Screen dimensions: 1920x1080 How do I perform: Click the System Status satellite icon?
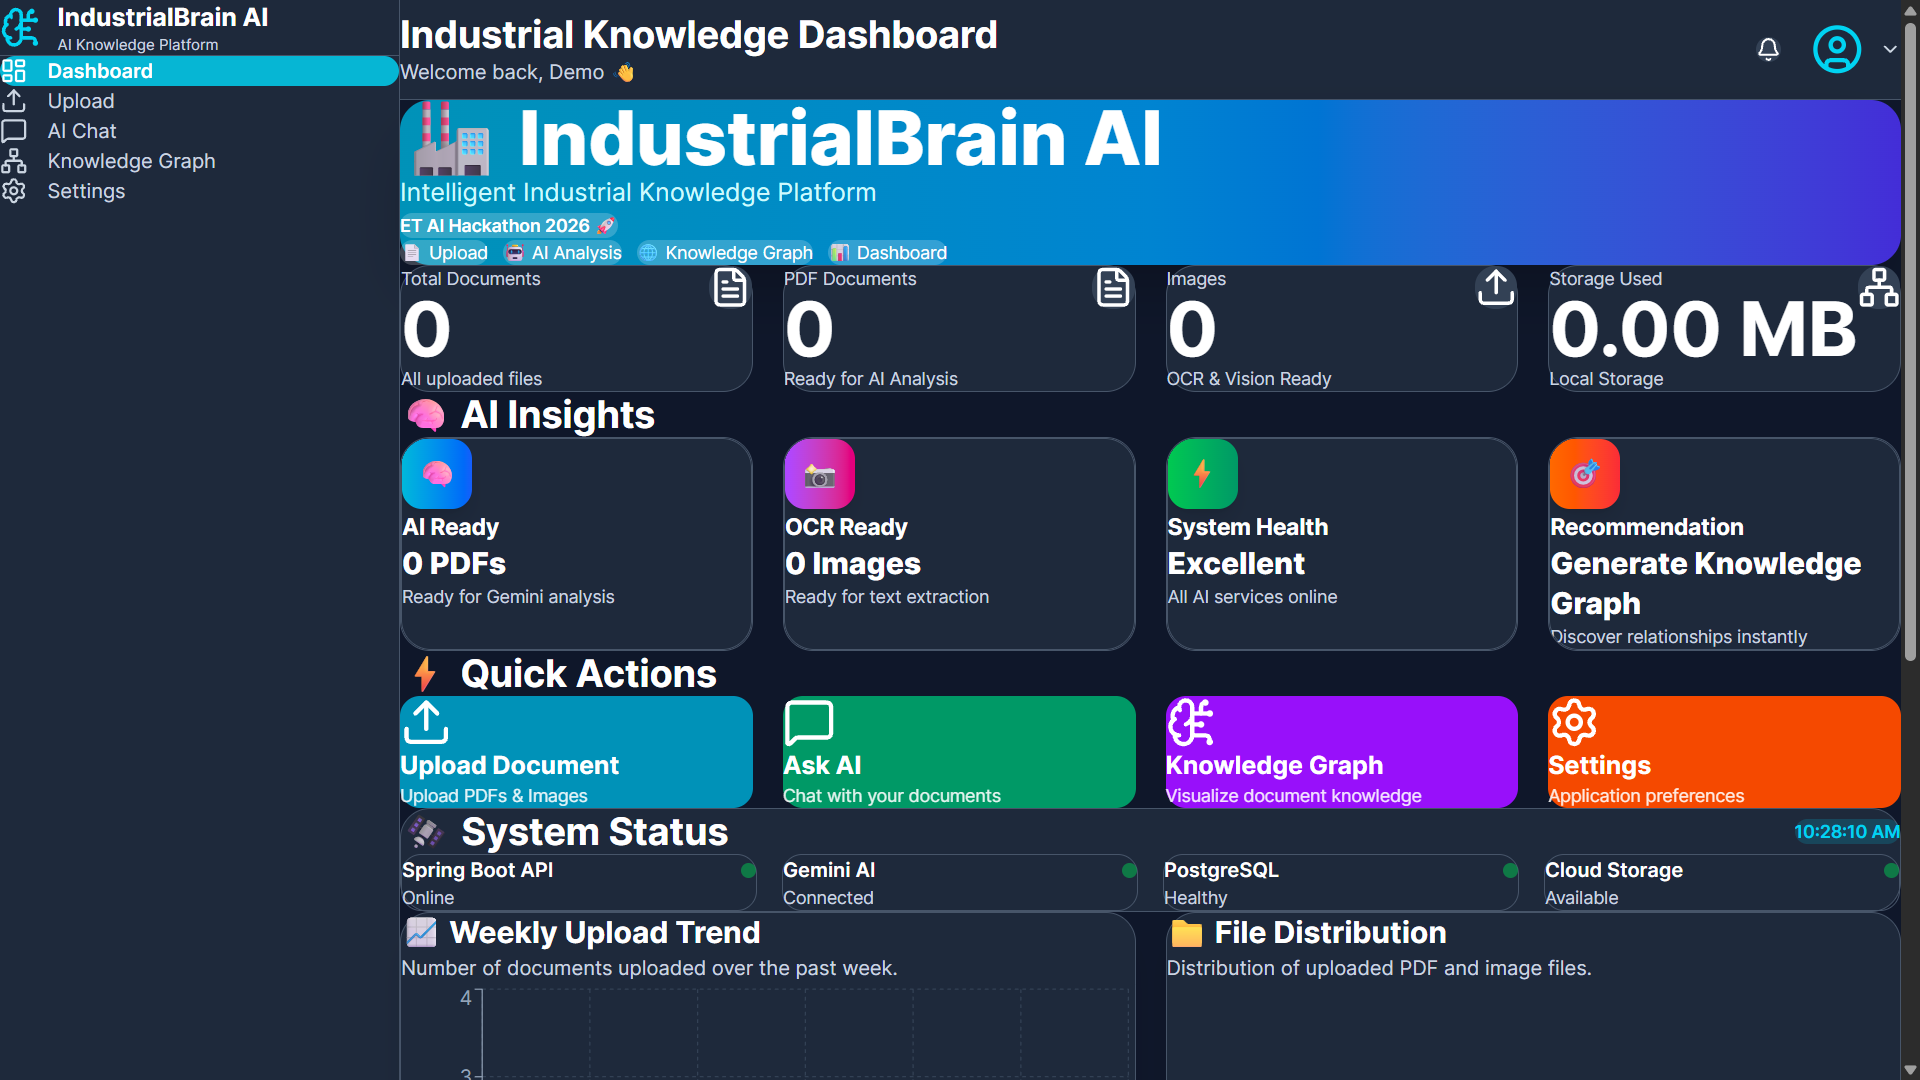click(426, 832)
